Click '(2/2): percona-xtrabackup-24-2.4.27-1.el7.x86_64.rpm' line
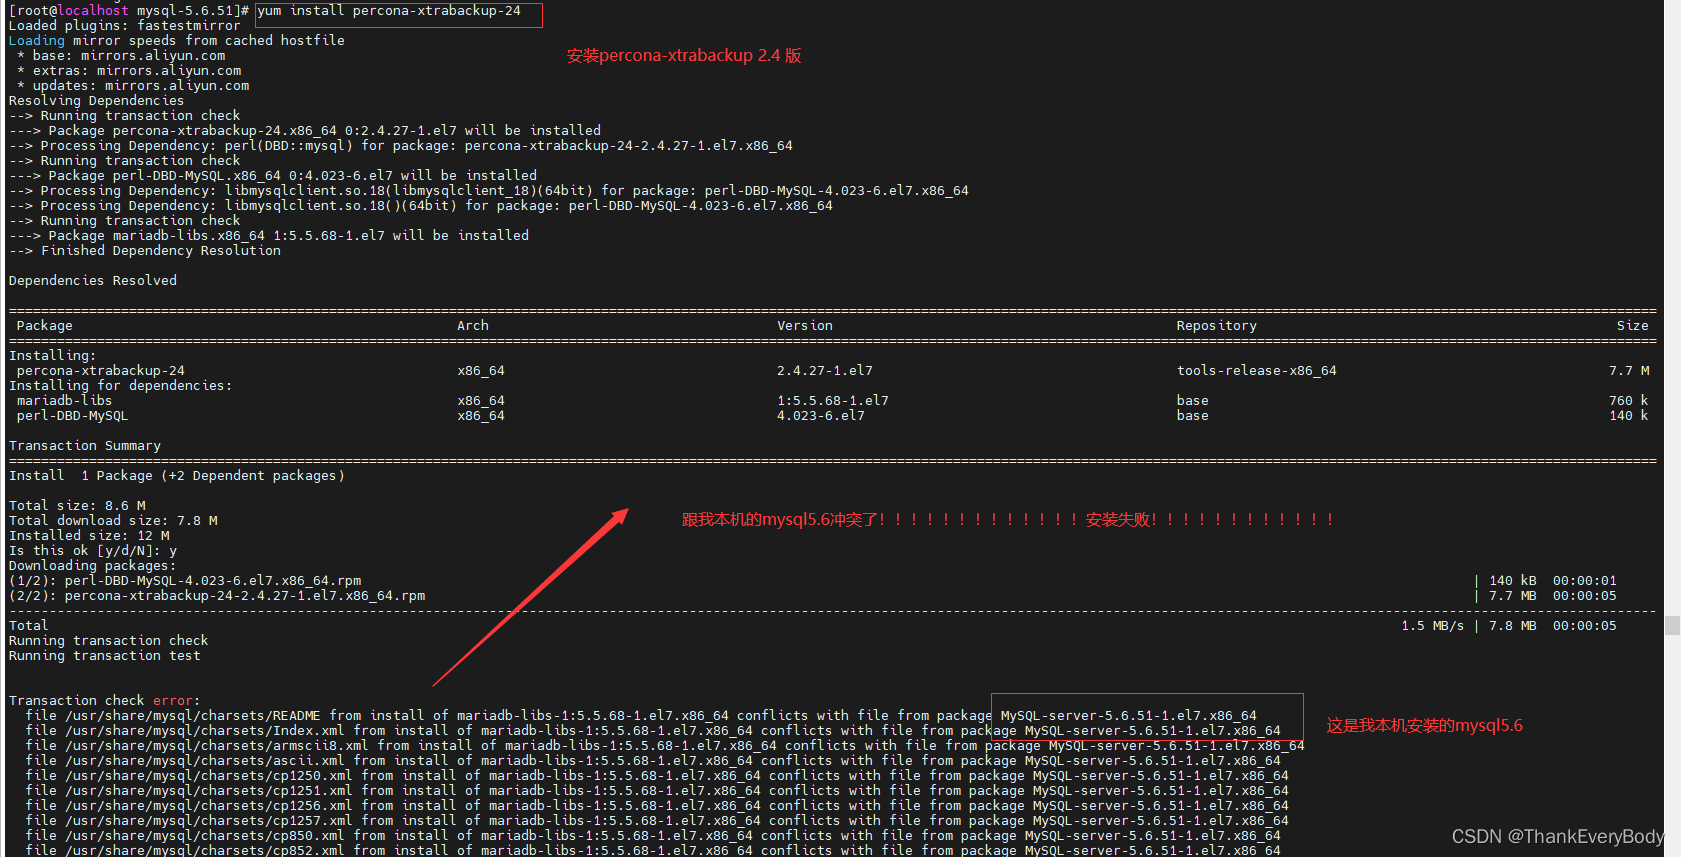This screenshot has width=1681, height=857. point(217,596)
